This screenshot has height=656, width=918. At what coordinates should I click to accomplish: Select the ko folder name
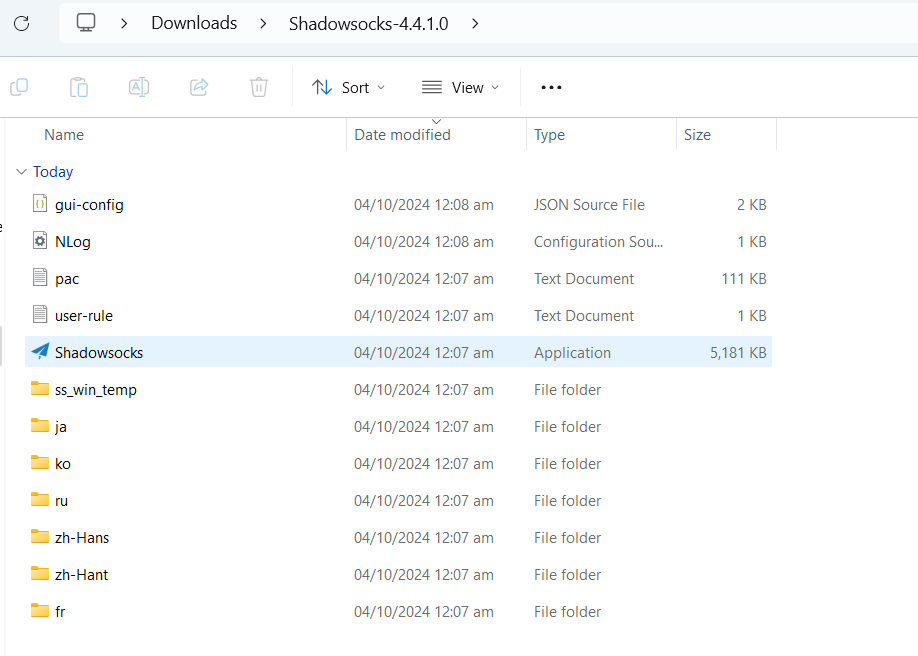(x=63, y=463)
